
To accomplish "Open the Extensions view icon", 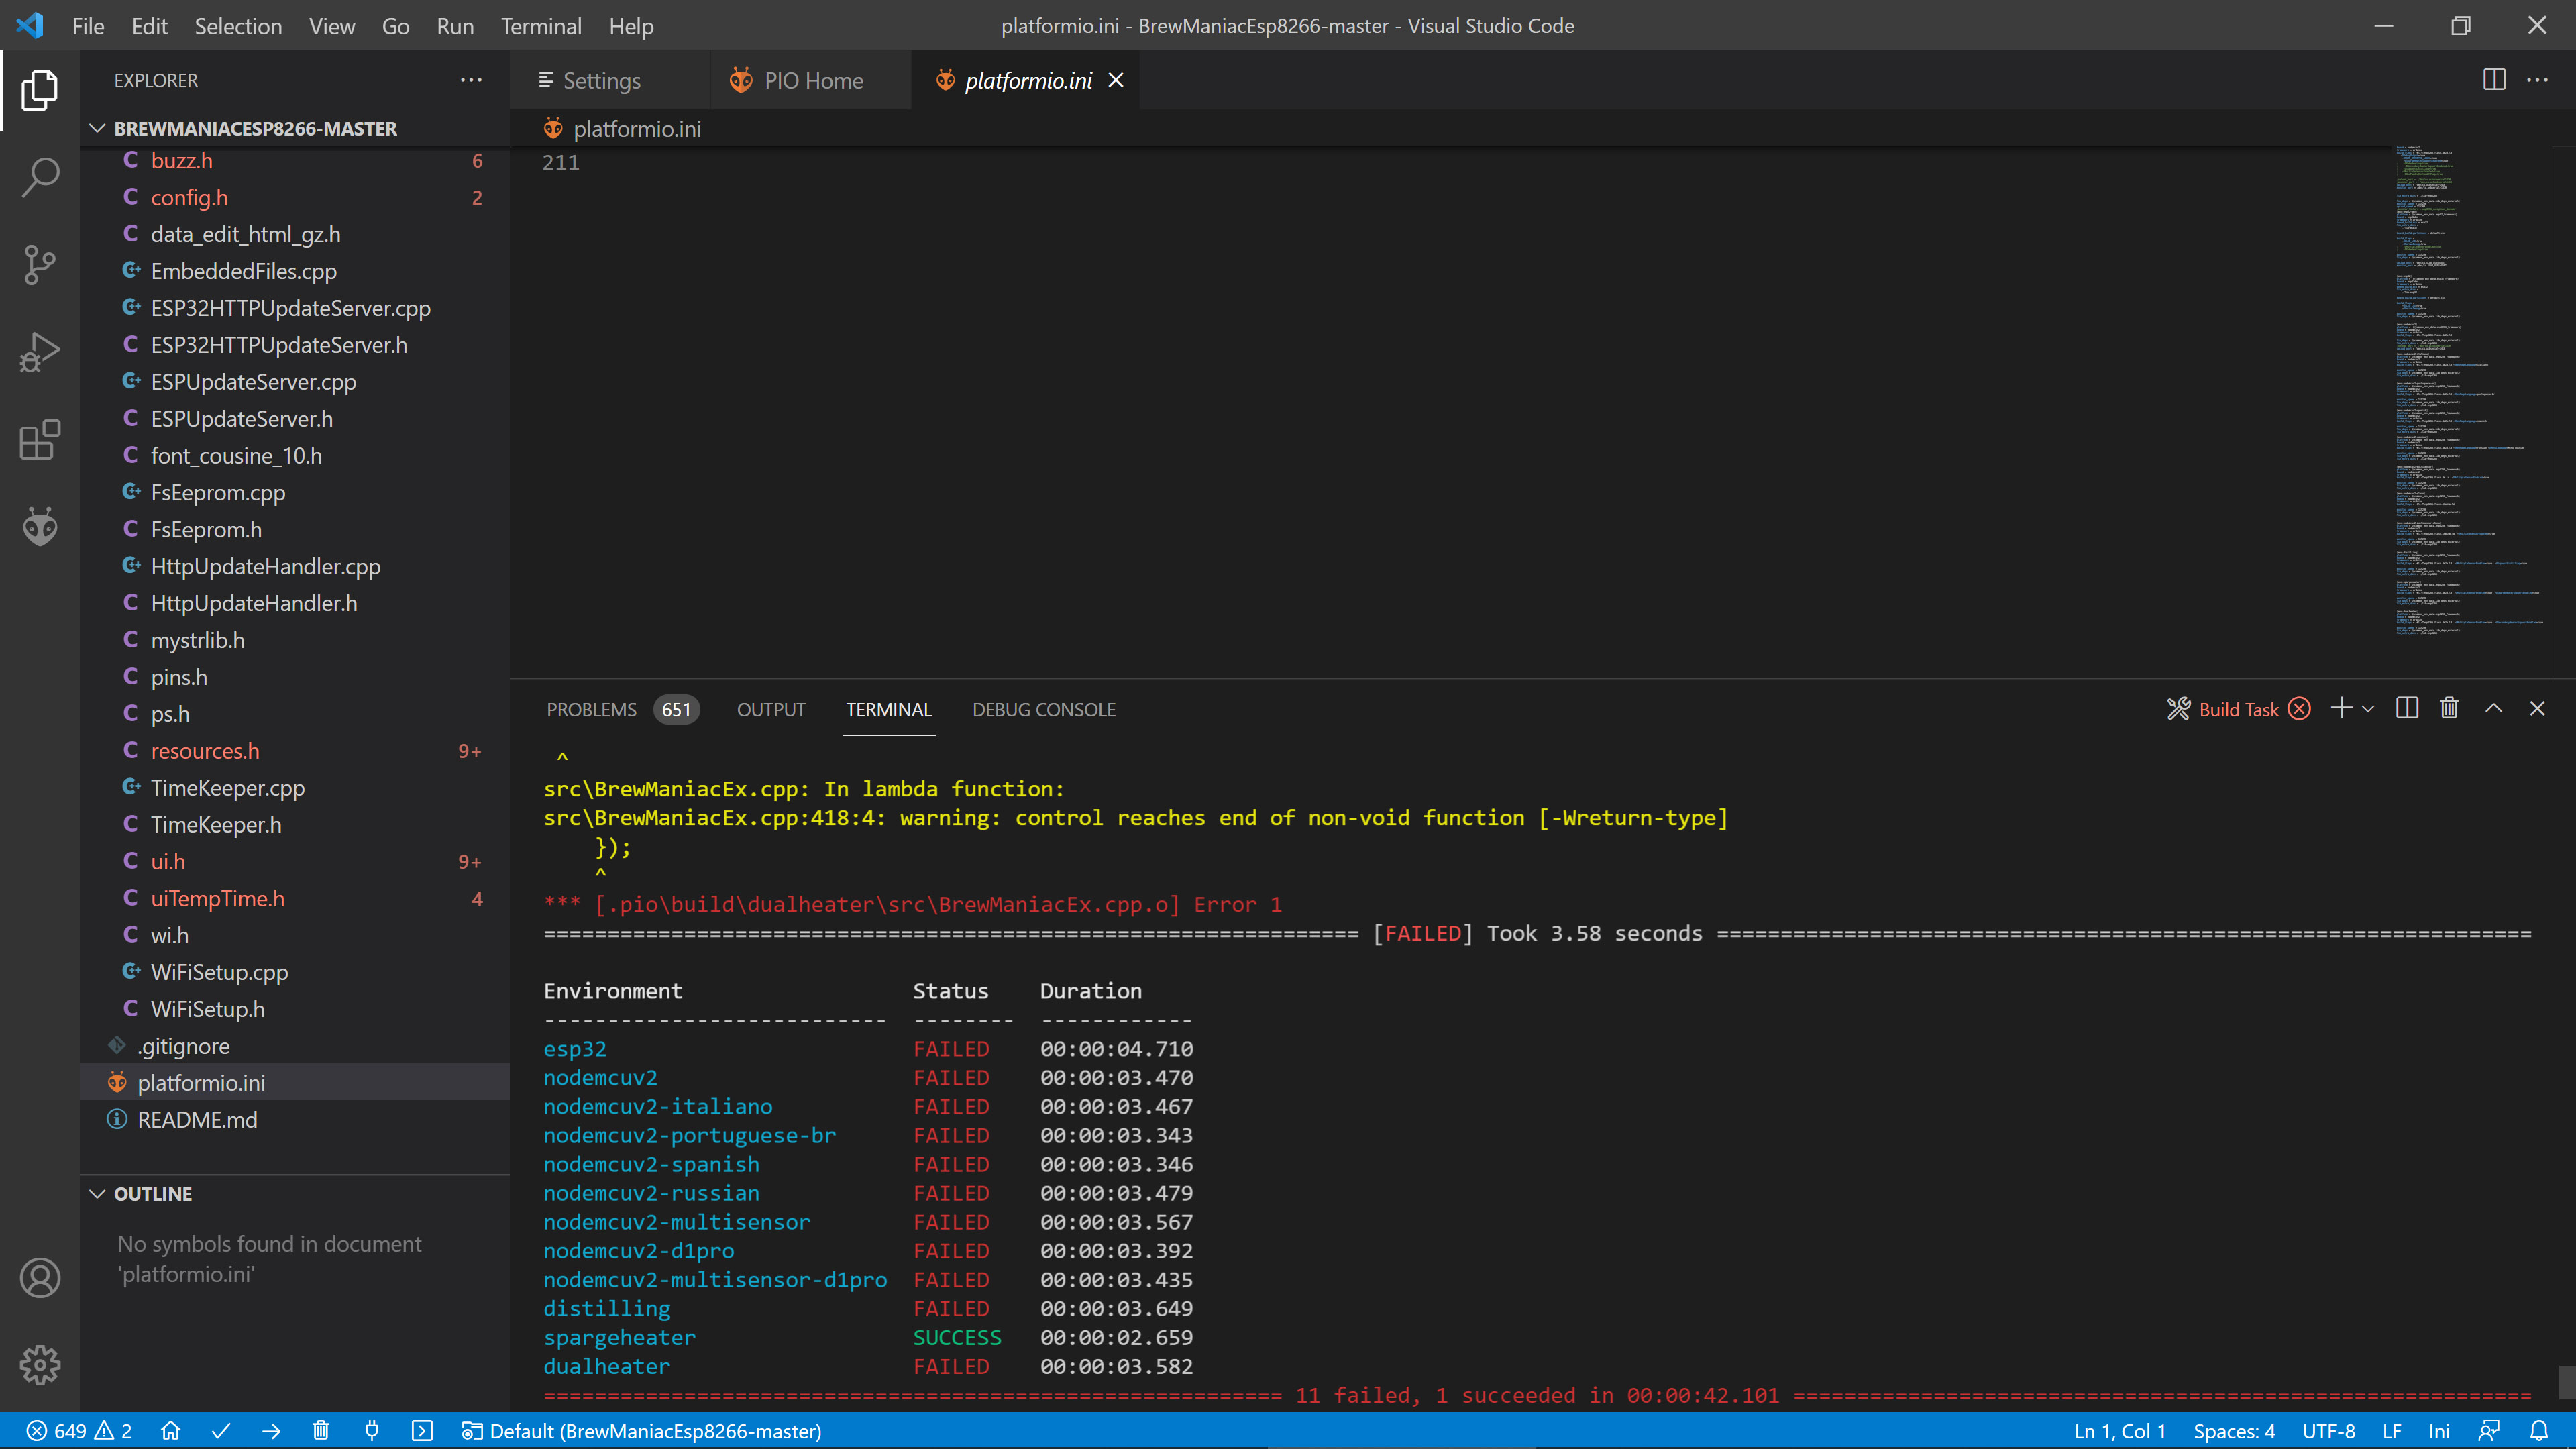I will [x=40, y=440].
